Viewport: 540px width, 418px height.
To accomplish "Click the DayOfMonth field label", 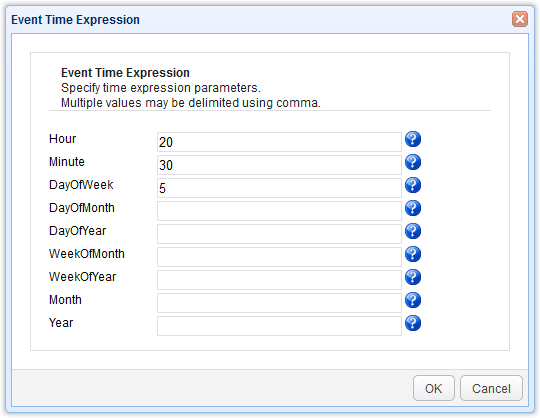I will tap(82, 208).
